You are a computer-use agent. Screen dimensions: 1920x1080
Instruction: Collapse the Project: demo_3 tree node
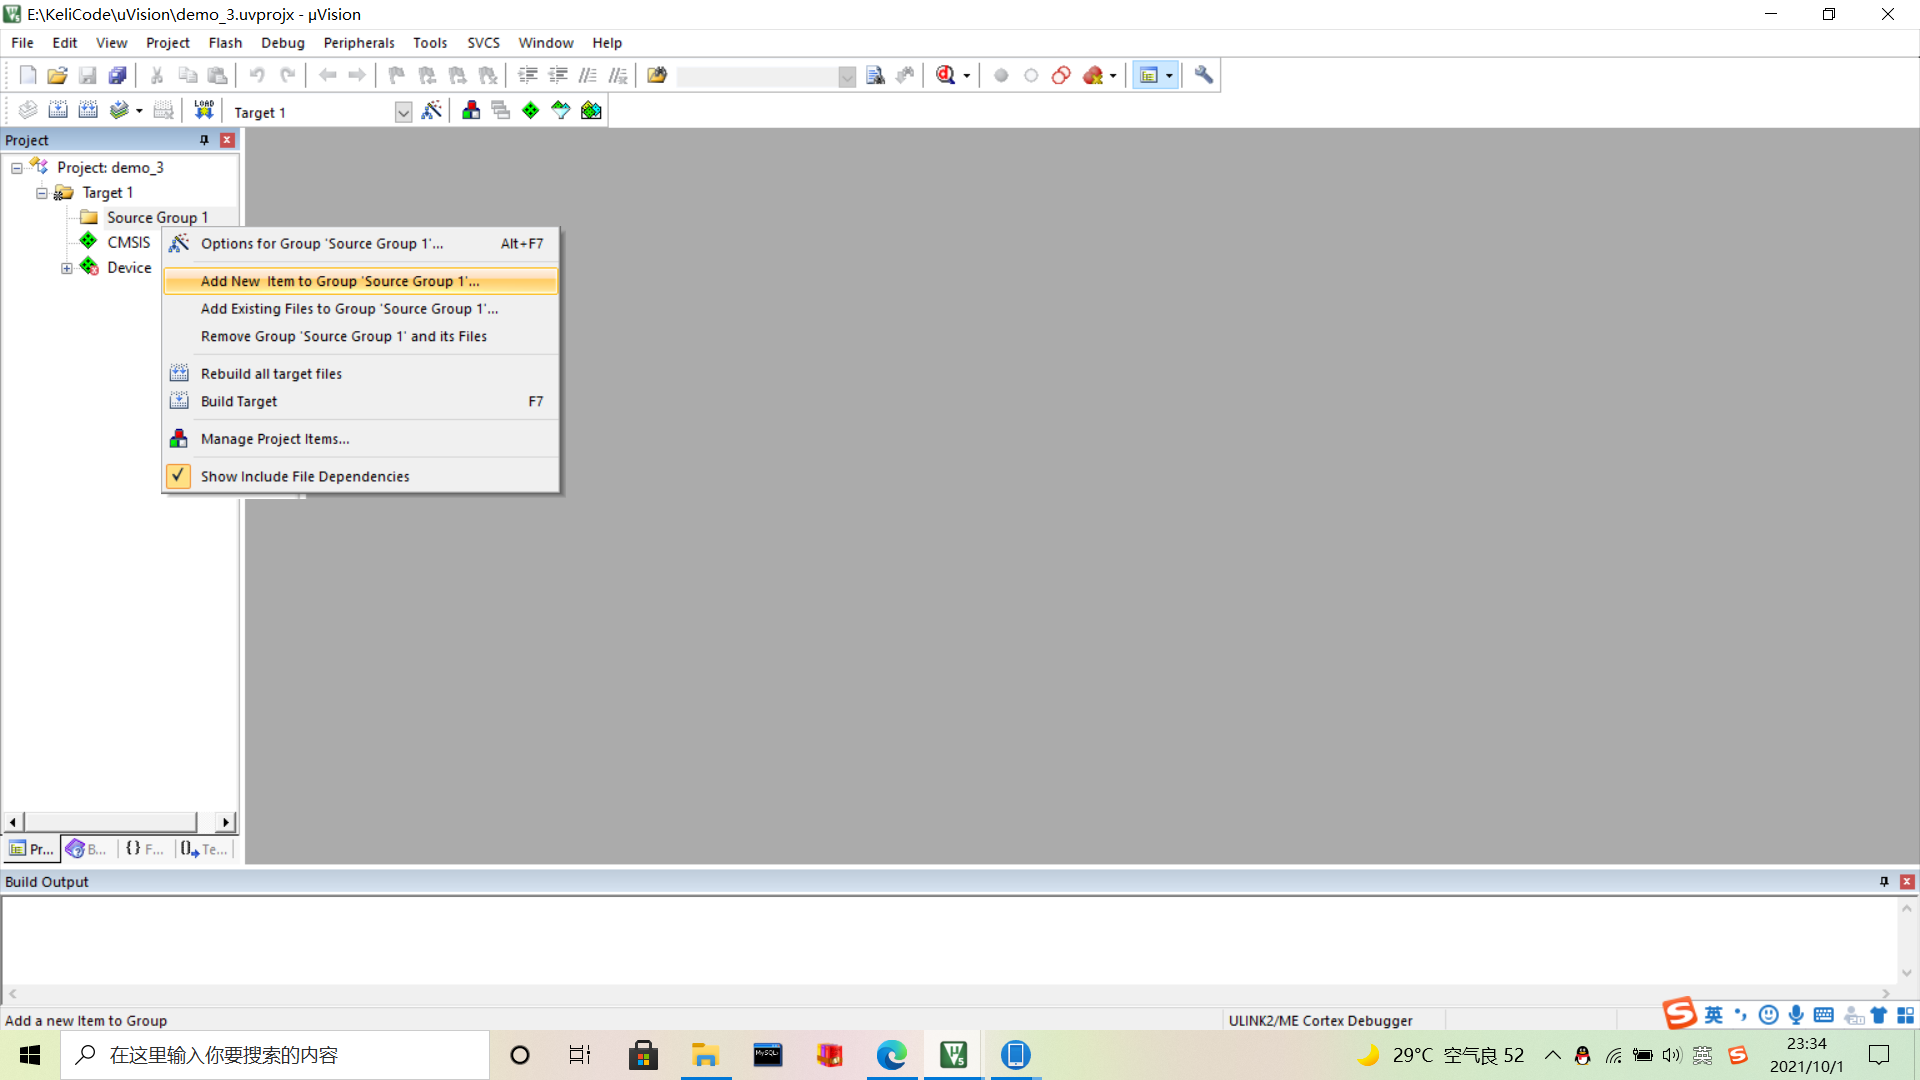pyautogui.click(x=17, y=168)
